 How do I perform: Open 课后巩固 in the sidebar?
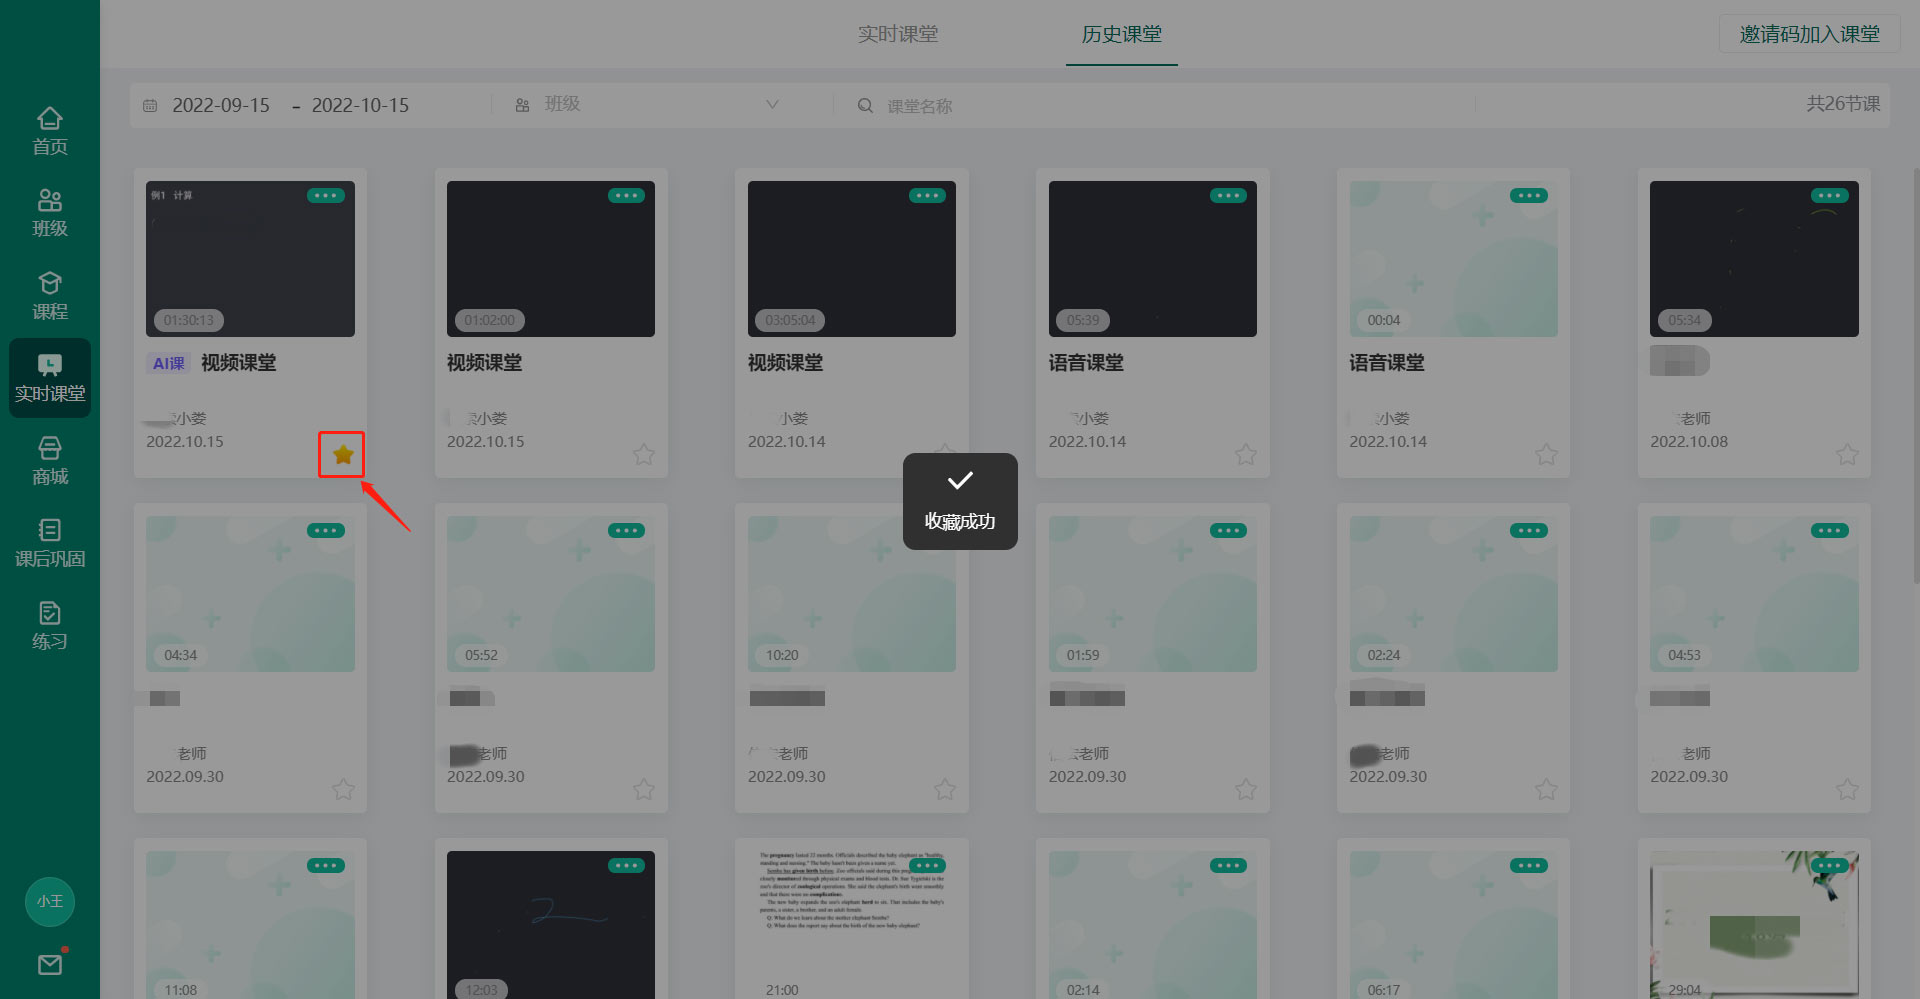(x=49, y=543)
